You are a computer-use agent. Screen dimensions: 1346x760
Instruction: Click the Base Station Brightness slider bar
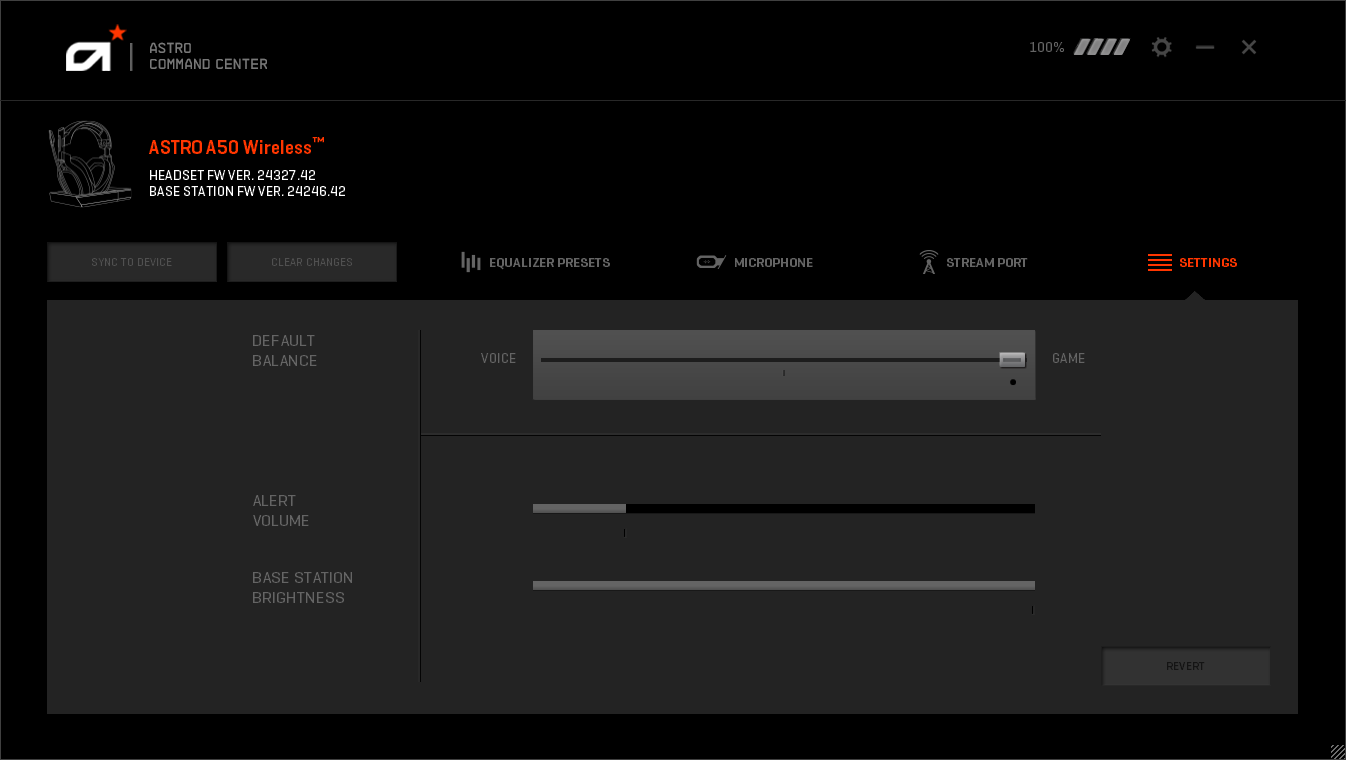click(784, 586)
